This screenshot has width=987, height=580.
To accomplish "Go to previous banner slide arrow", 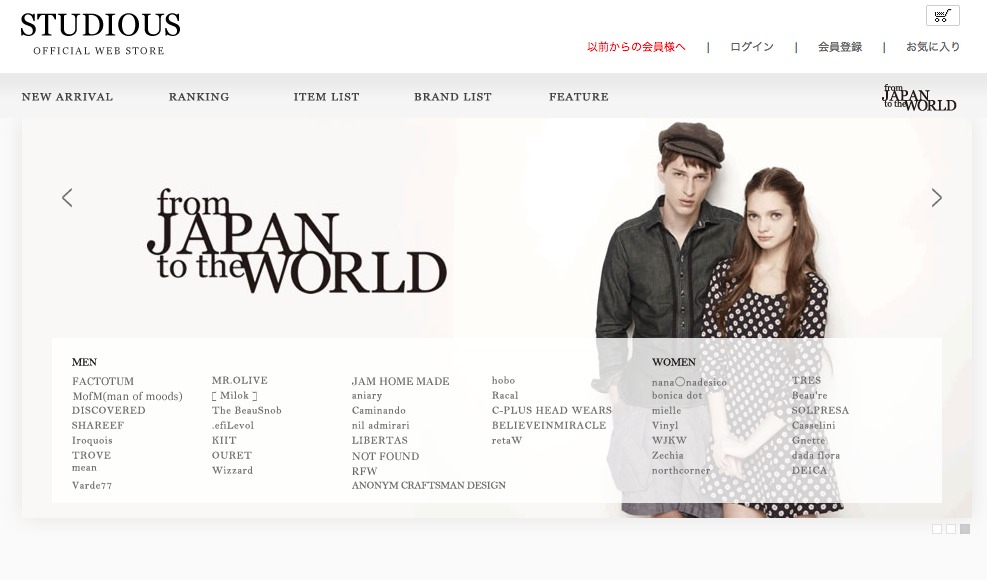I will point(67,198).
